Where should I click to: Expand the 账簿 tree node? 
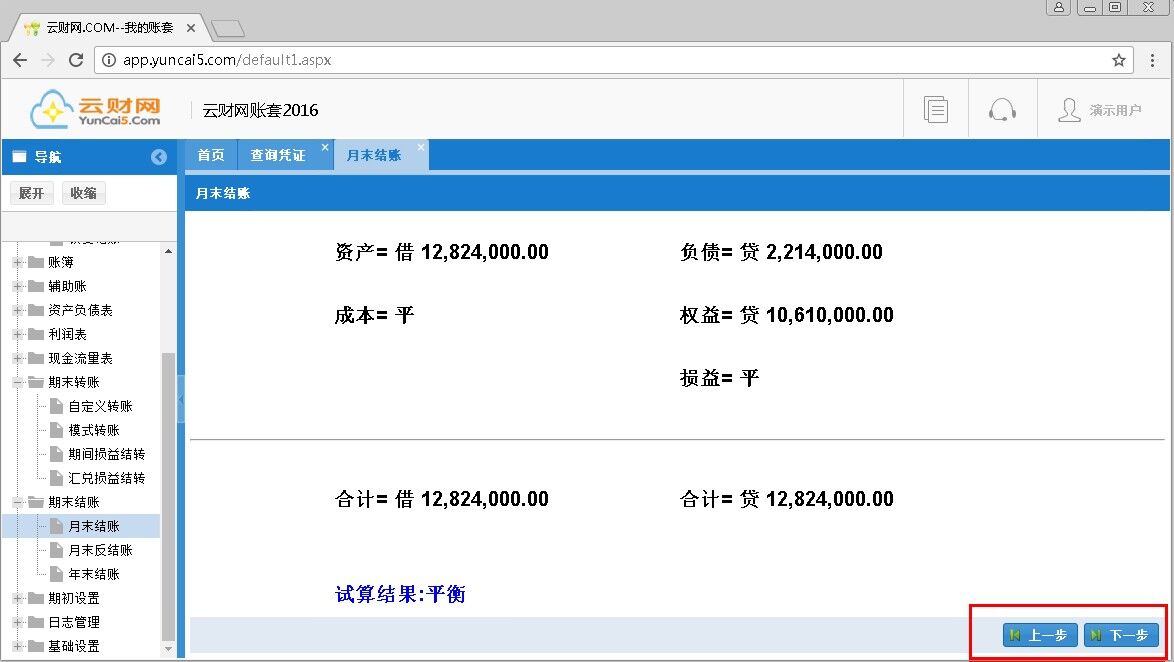click(x=18, y=262)
